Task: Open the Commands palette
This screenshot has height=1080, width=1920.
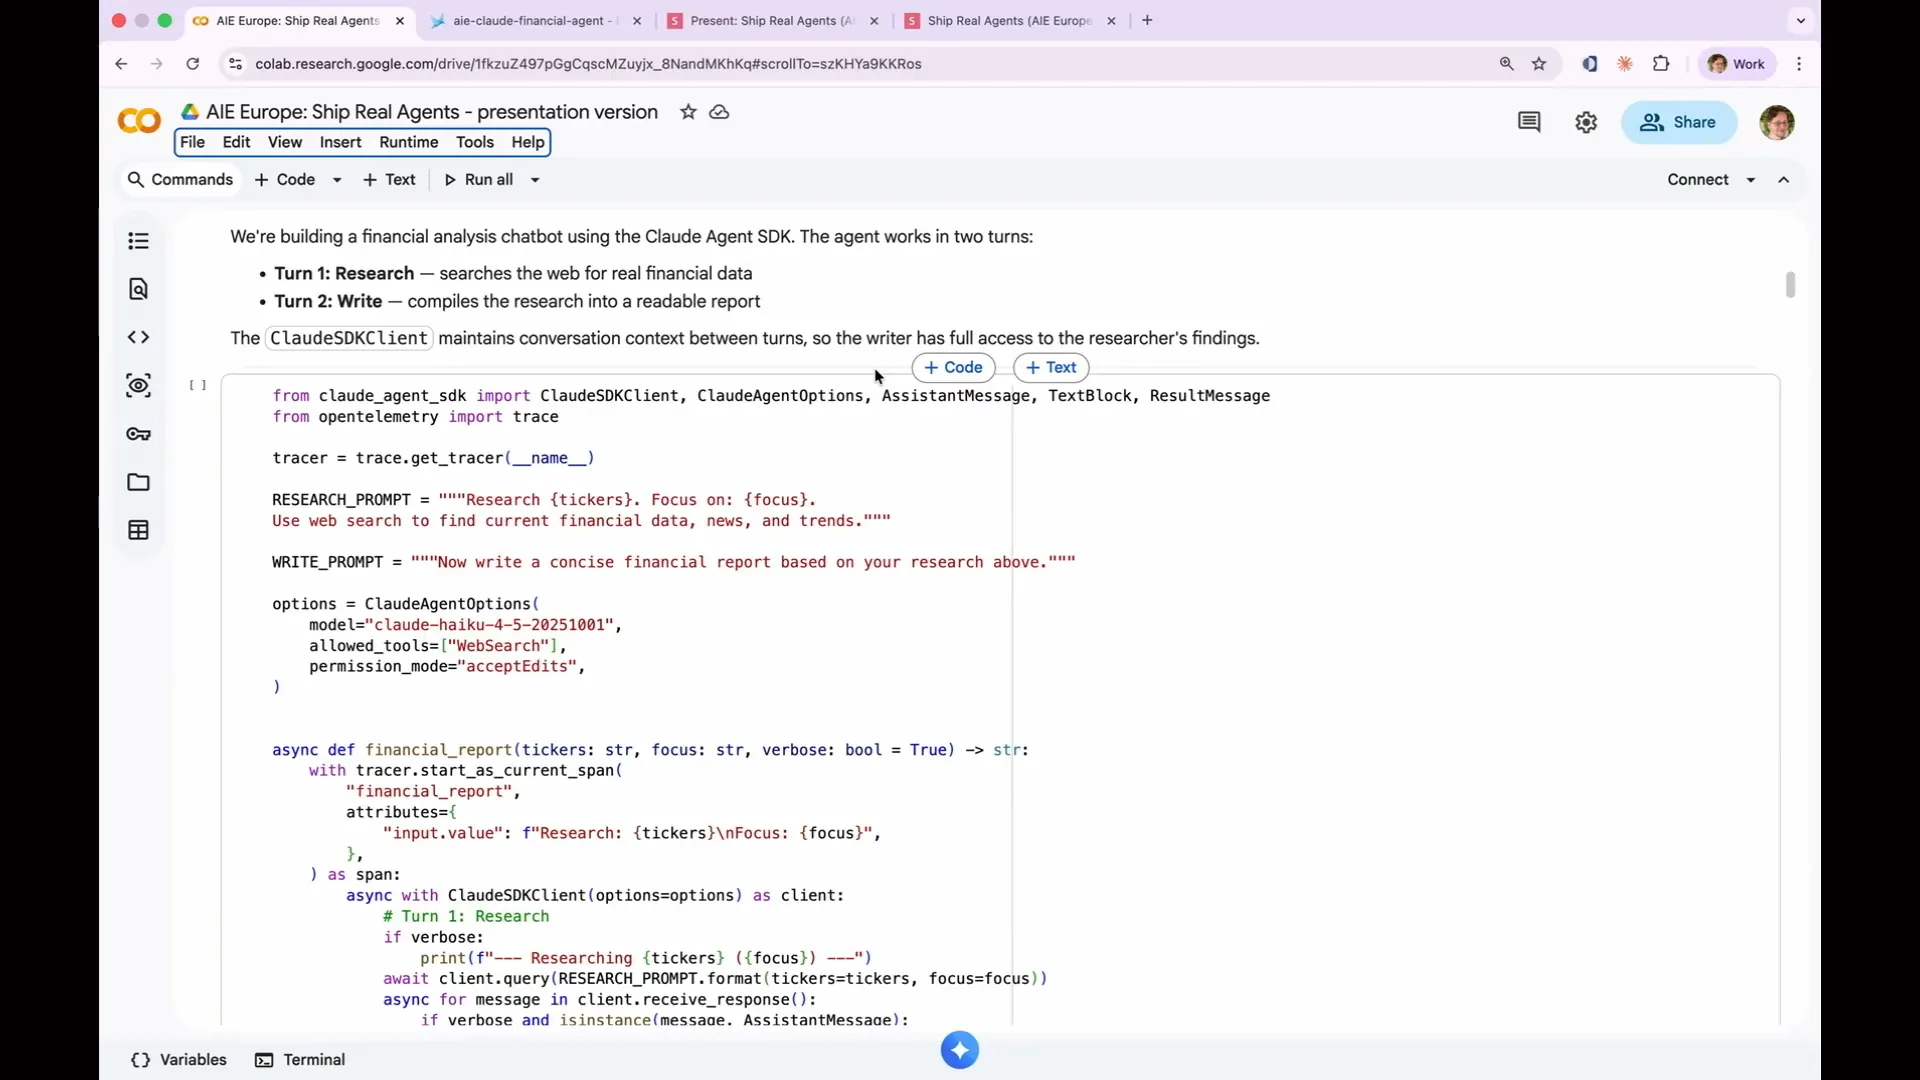Action: coord(180,180)
